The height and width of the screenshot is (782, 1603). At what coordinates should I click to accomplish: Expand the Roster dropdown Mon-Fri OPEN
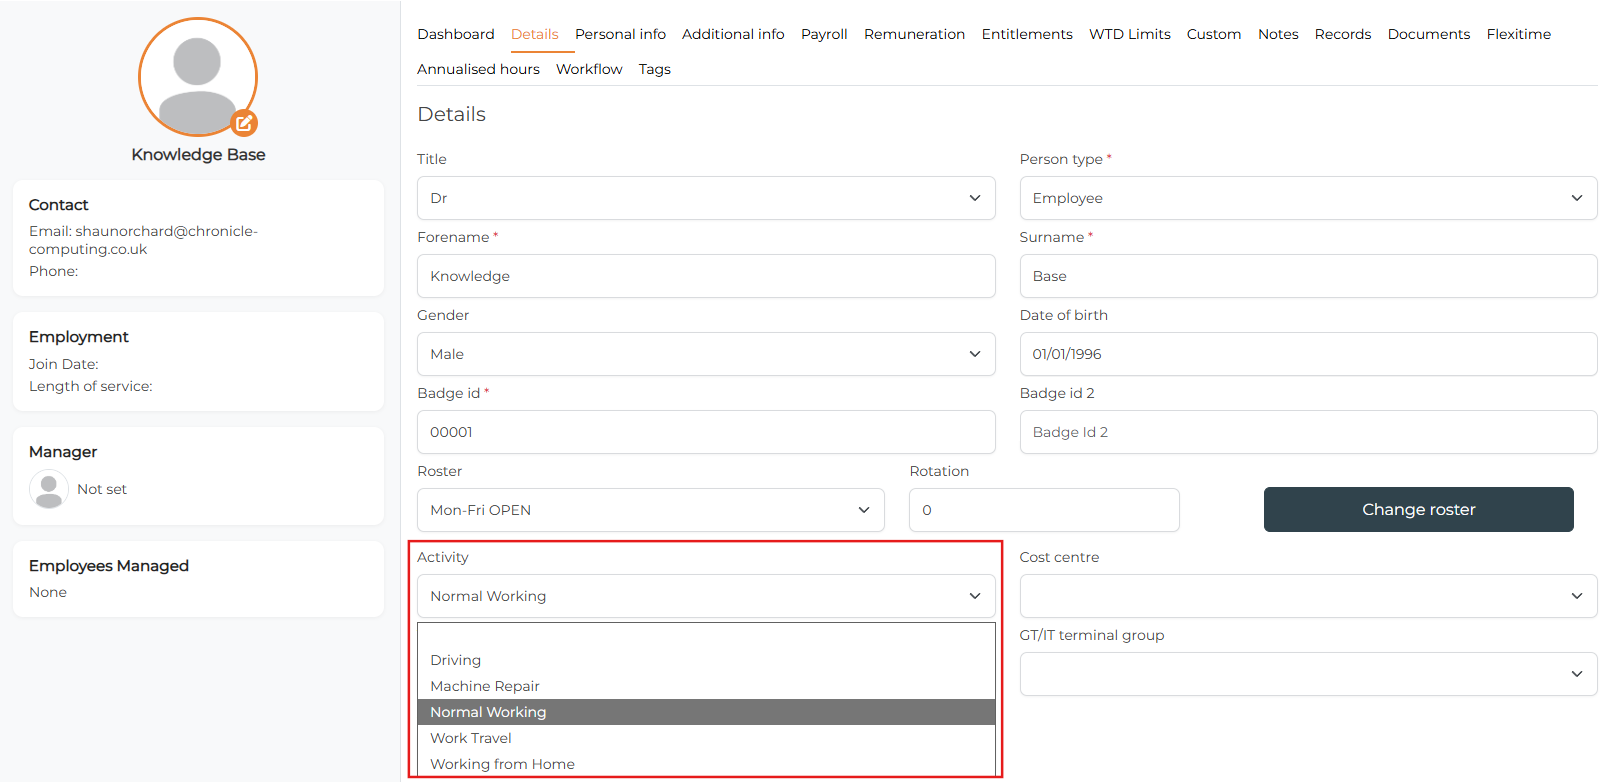click(651, 510)
